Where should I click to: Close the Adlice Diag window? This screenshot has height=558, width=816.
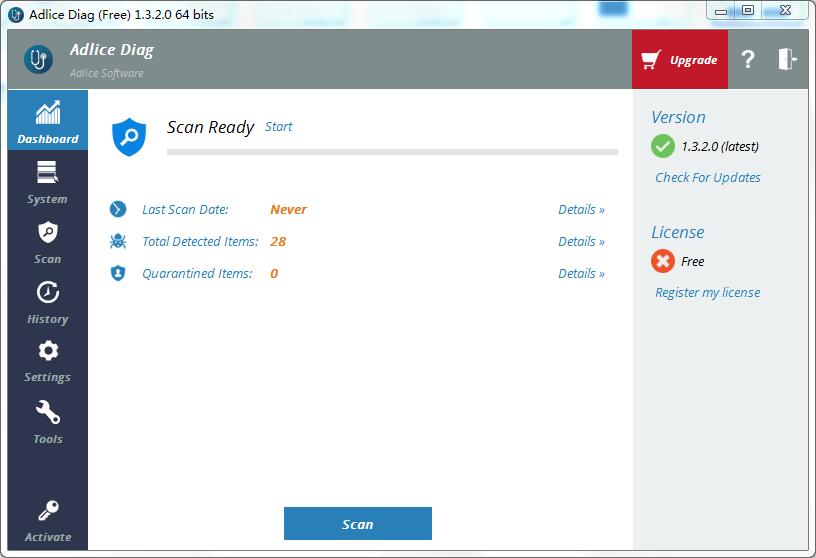(786, 10)
